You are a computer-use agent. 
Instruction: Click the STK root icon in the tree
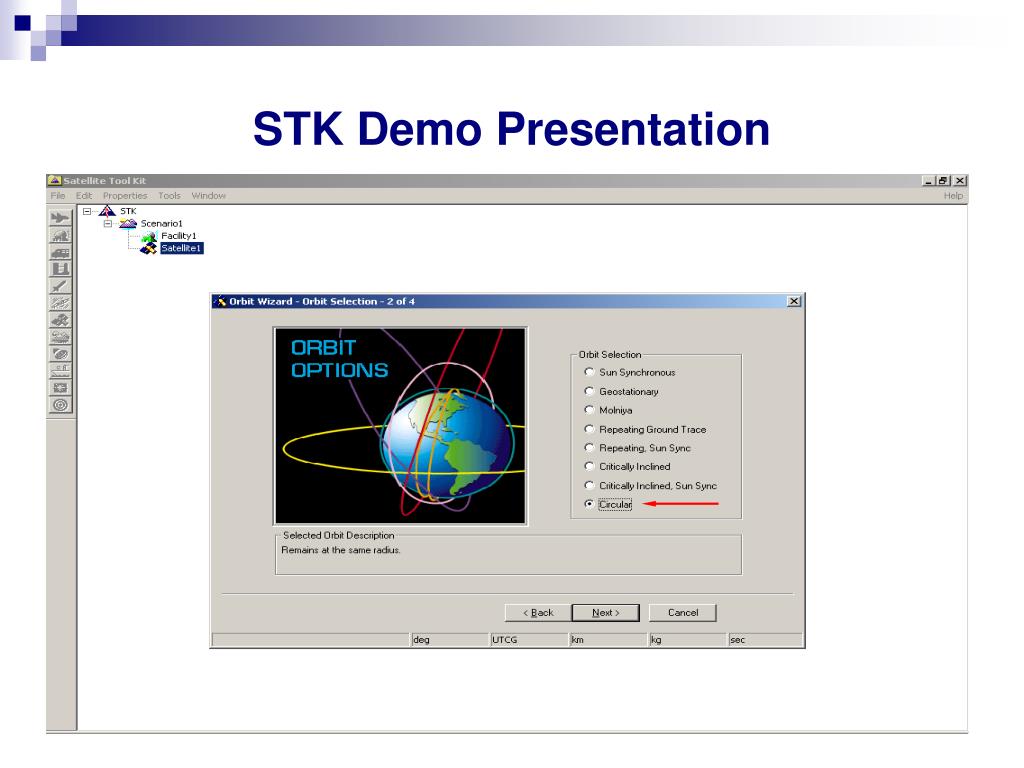pos(107,211)
